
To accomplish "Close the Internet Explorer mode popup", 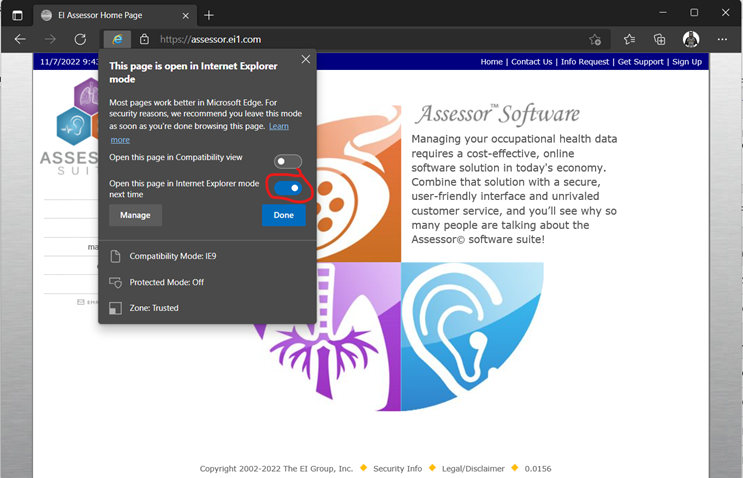I will pos(306,59).
